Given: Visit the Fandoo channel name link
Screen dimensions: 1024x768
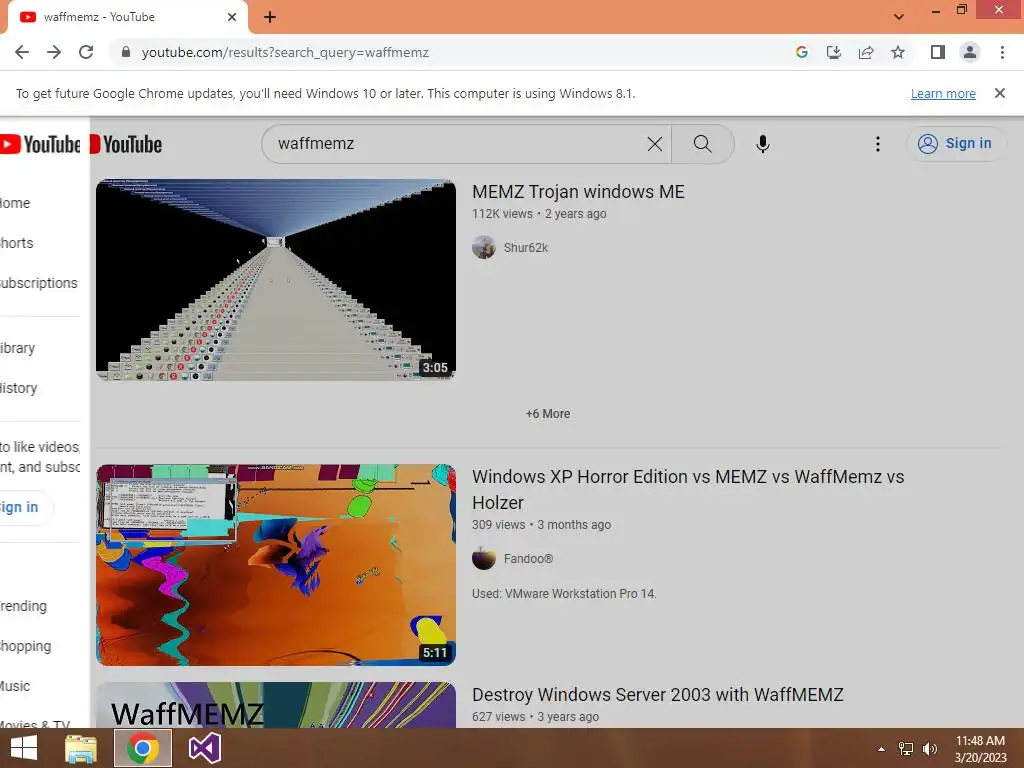Looking at the screenshot, I should (528, 558).
